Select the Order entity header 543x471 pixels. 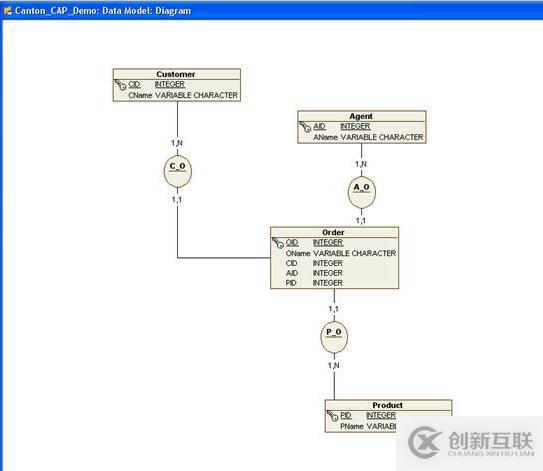click(334, 232)
